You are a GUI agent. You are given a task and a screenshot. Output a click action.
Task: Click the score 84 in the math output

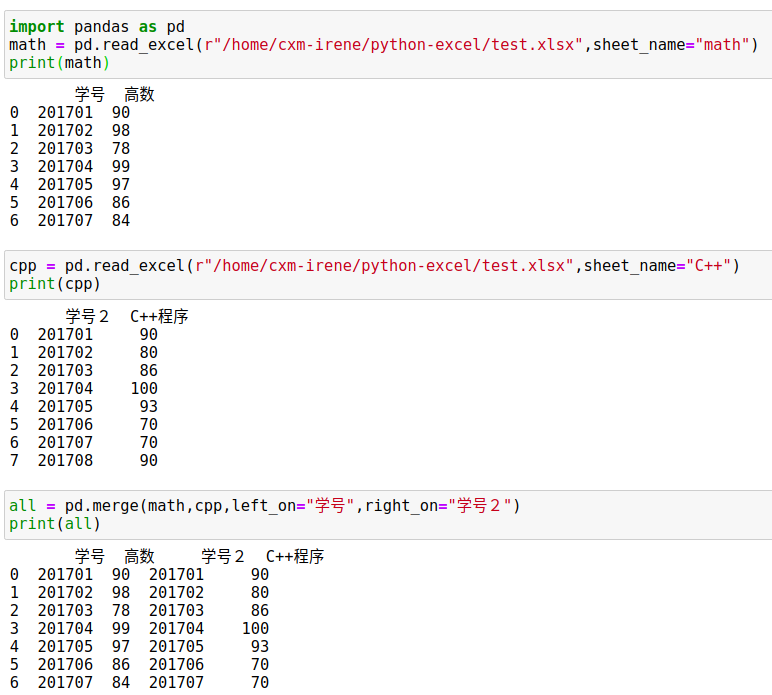coord(121,220)
